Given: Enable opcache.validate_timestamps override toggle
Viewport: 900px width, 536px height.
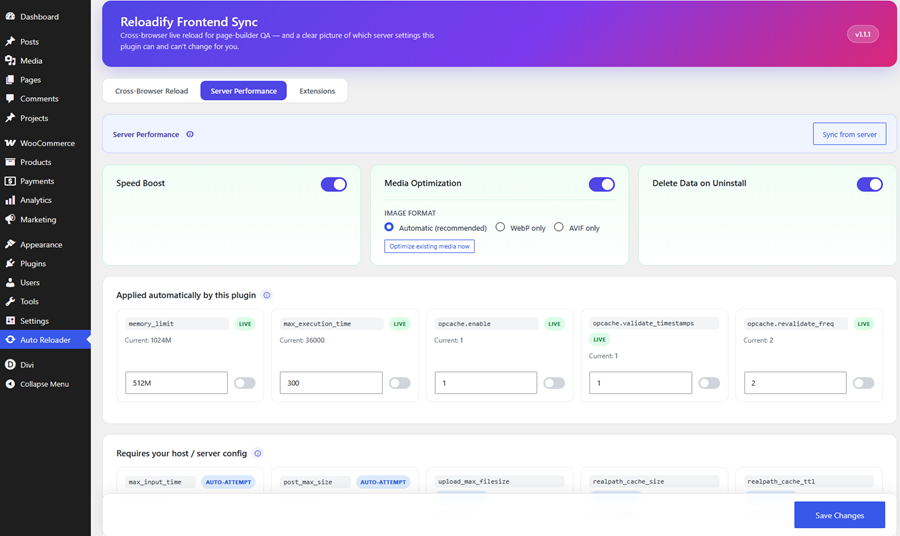Looking at the screenshot, I should [x=709, y=383].
